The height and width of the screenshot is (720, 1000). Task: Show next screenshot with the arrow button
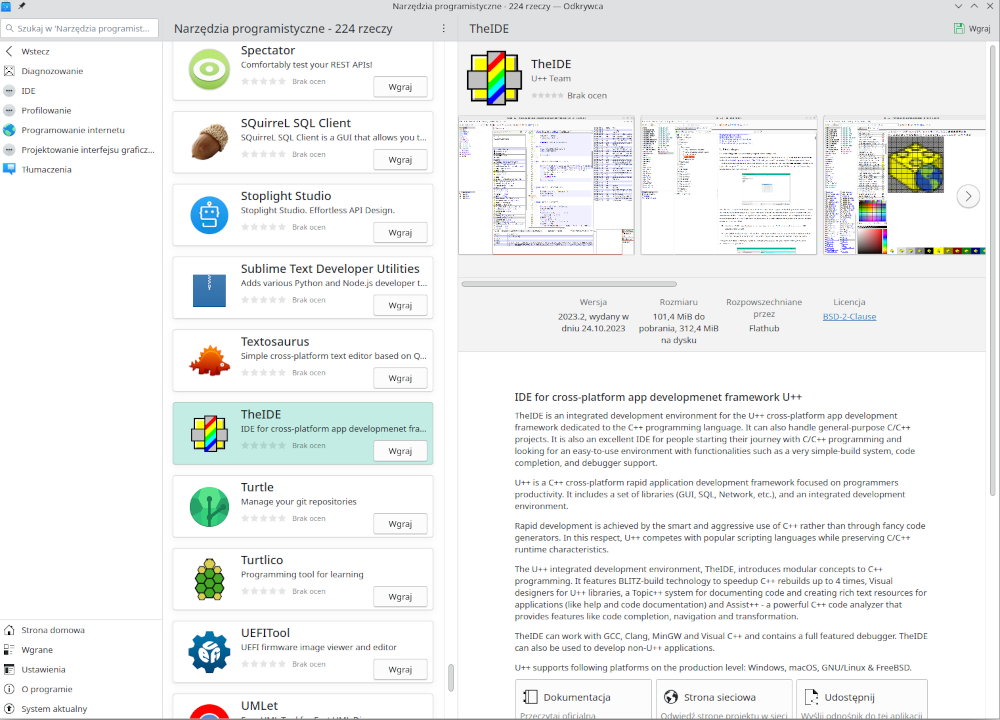pos(967,196)
